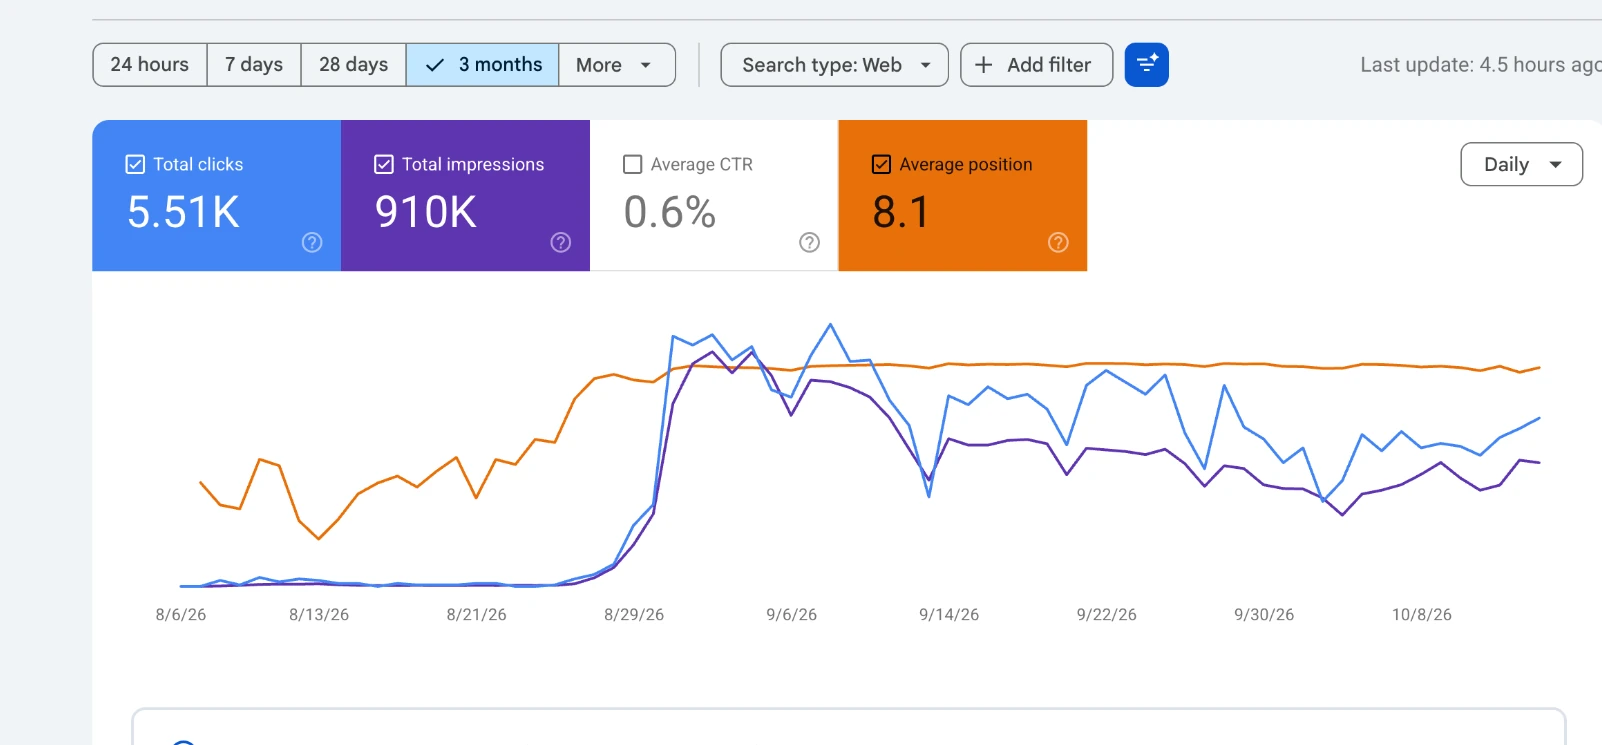The image size is (1602, 745).
Task: Click the 9/14/26 axis date label
Action: [x=949, y=615]
